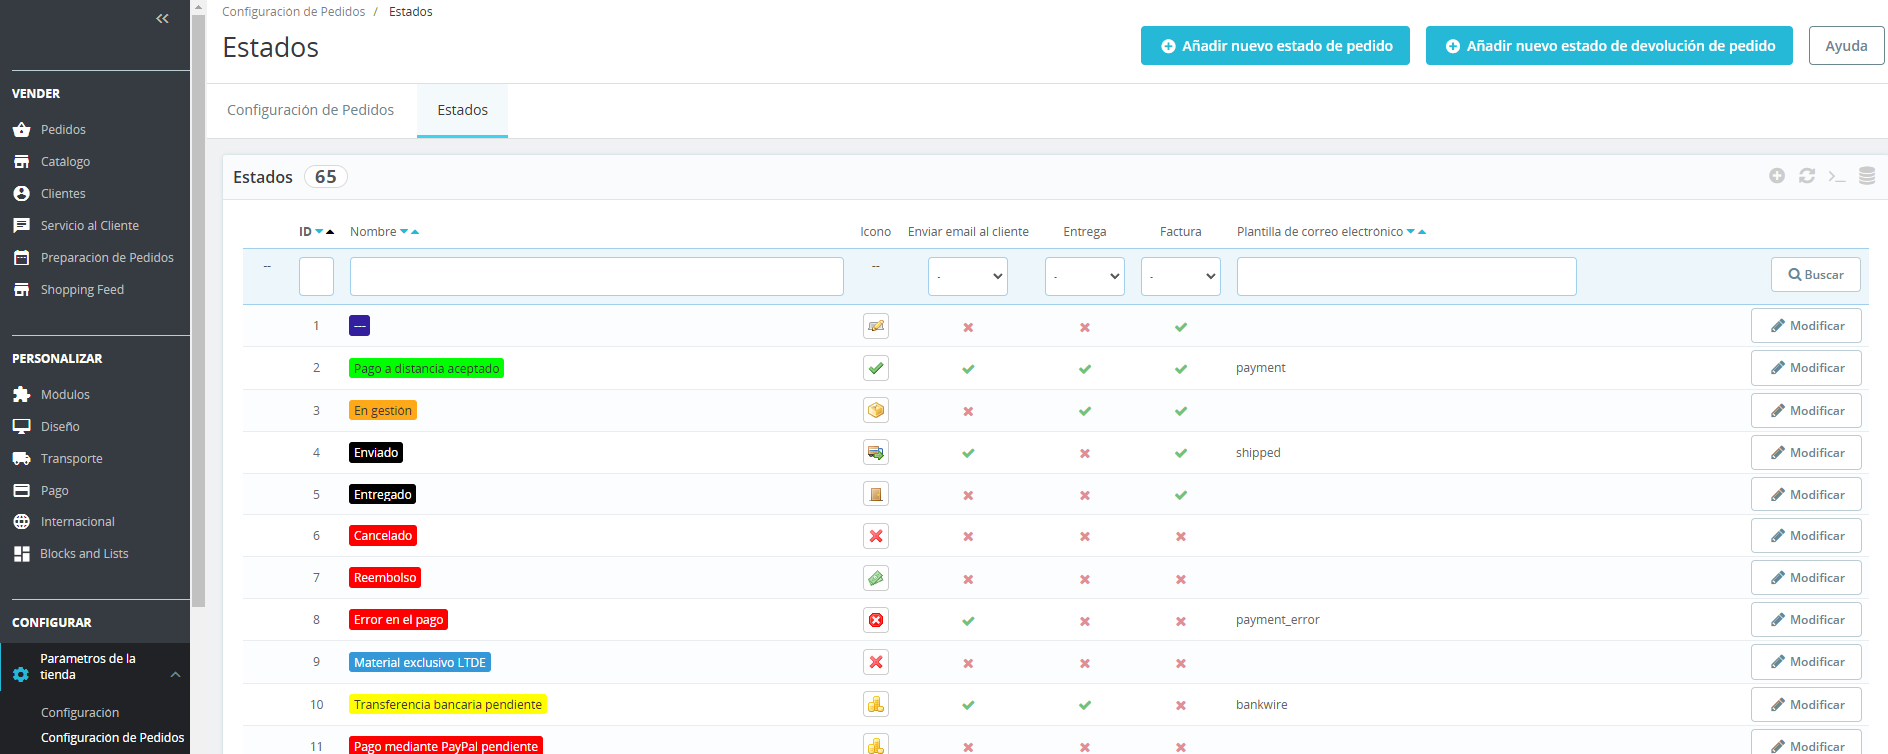The height and width of the screenshot is (754, 1888).
Task: Sort Plantilla de correo electrónico ascending
Action: coord(1422,232)
